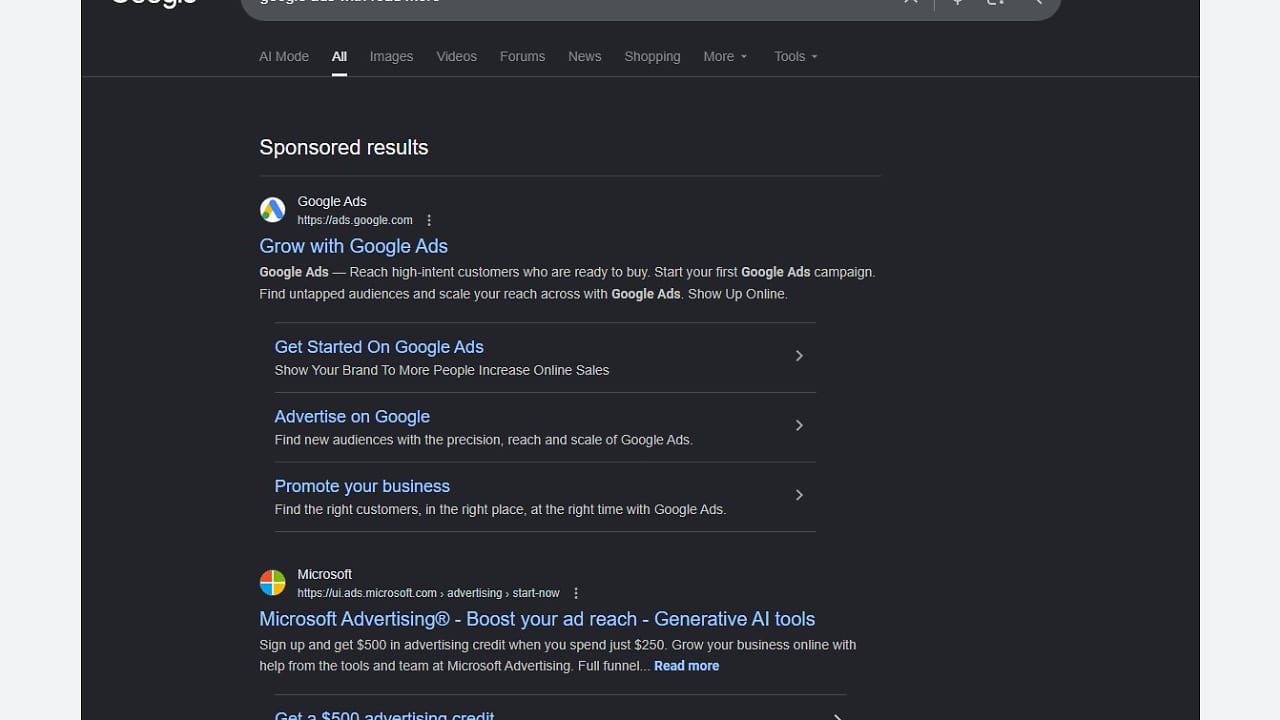Switch to the Images tab

pos(391,57)
